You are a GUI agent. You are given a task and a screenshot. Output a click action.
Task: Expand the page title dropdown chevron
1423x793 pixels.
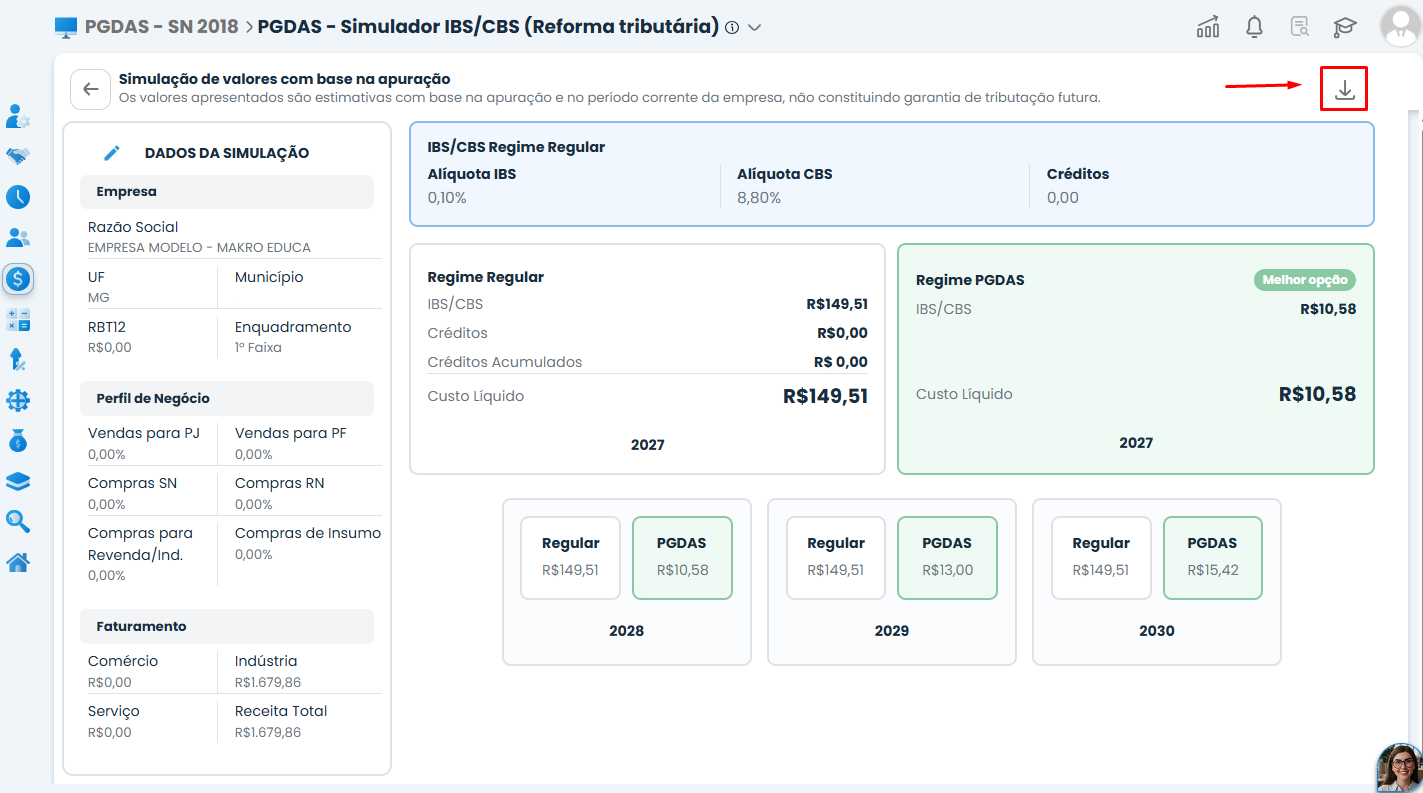tap(755, 28)
